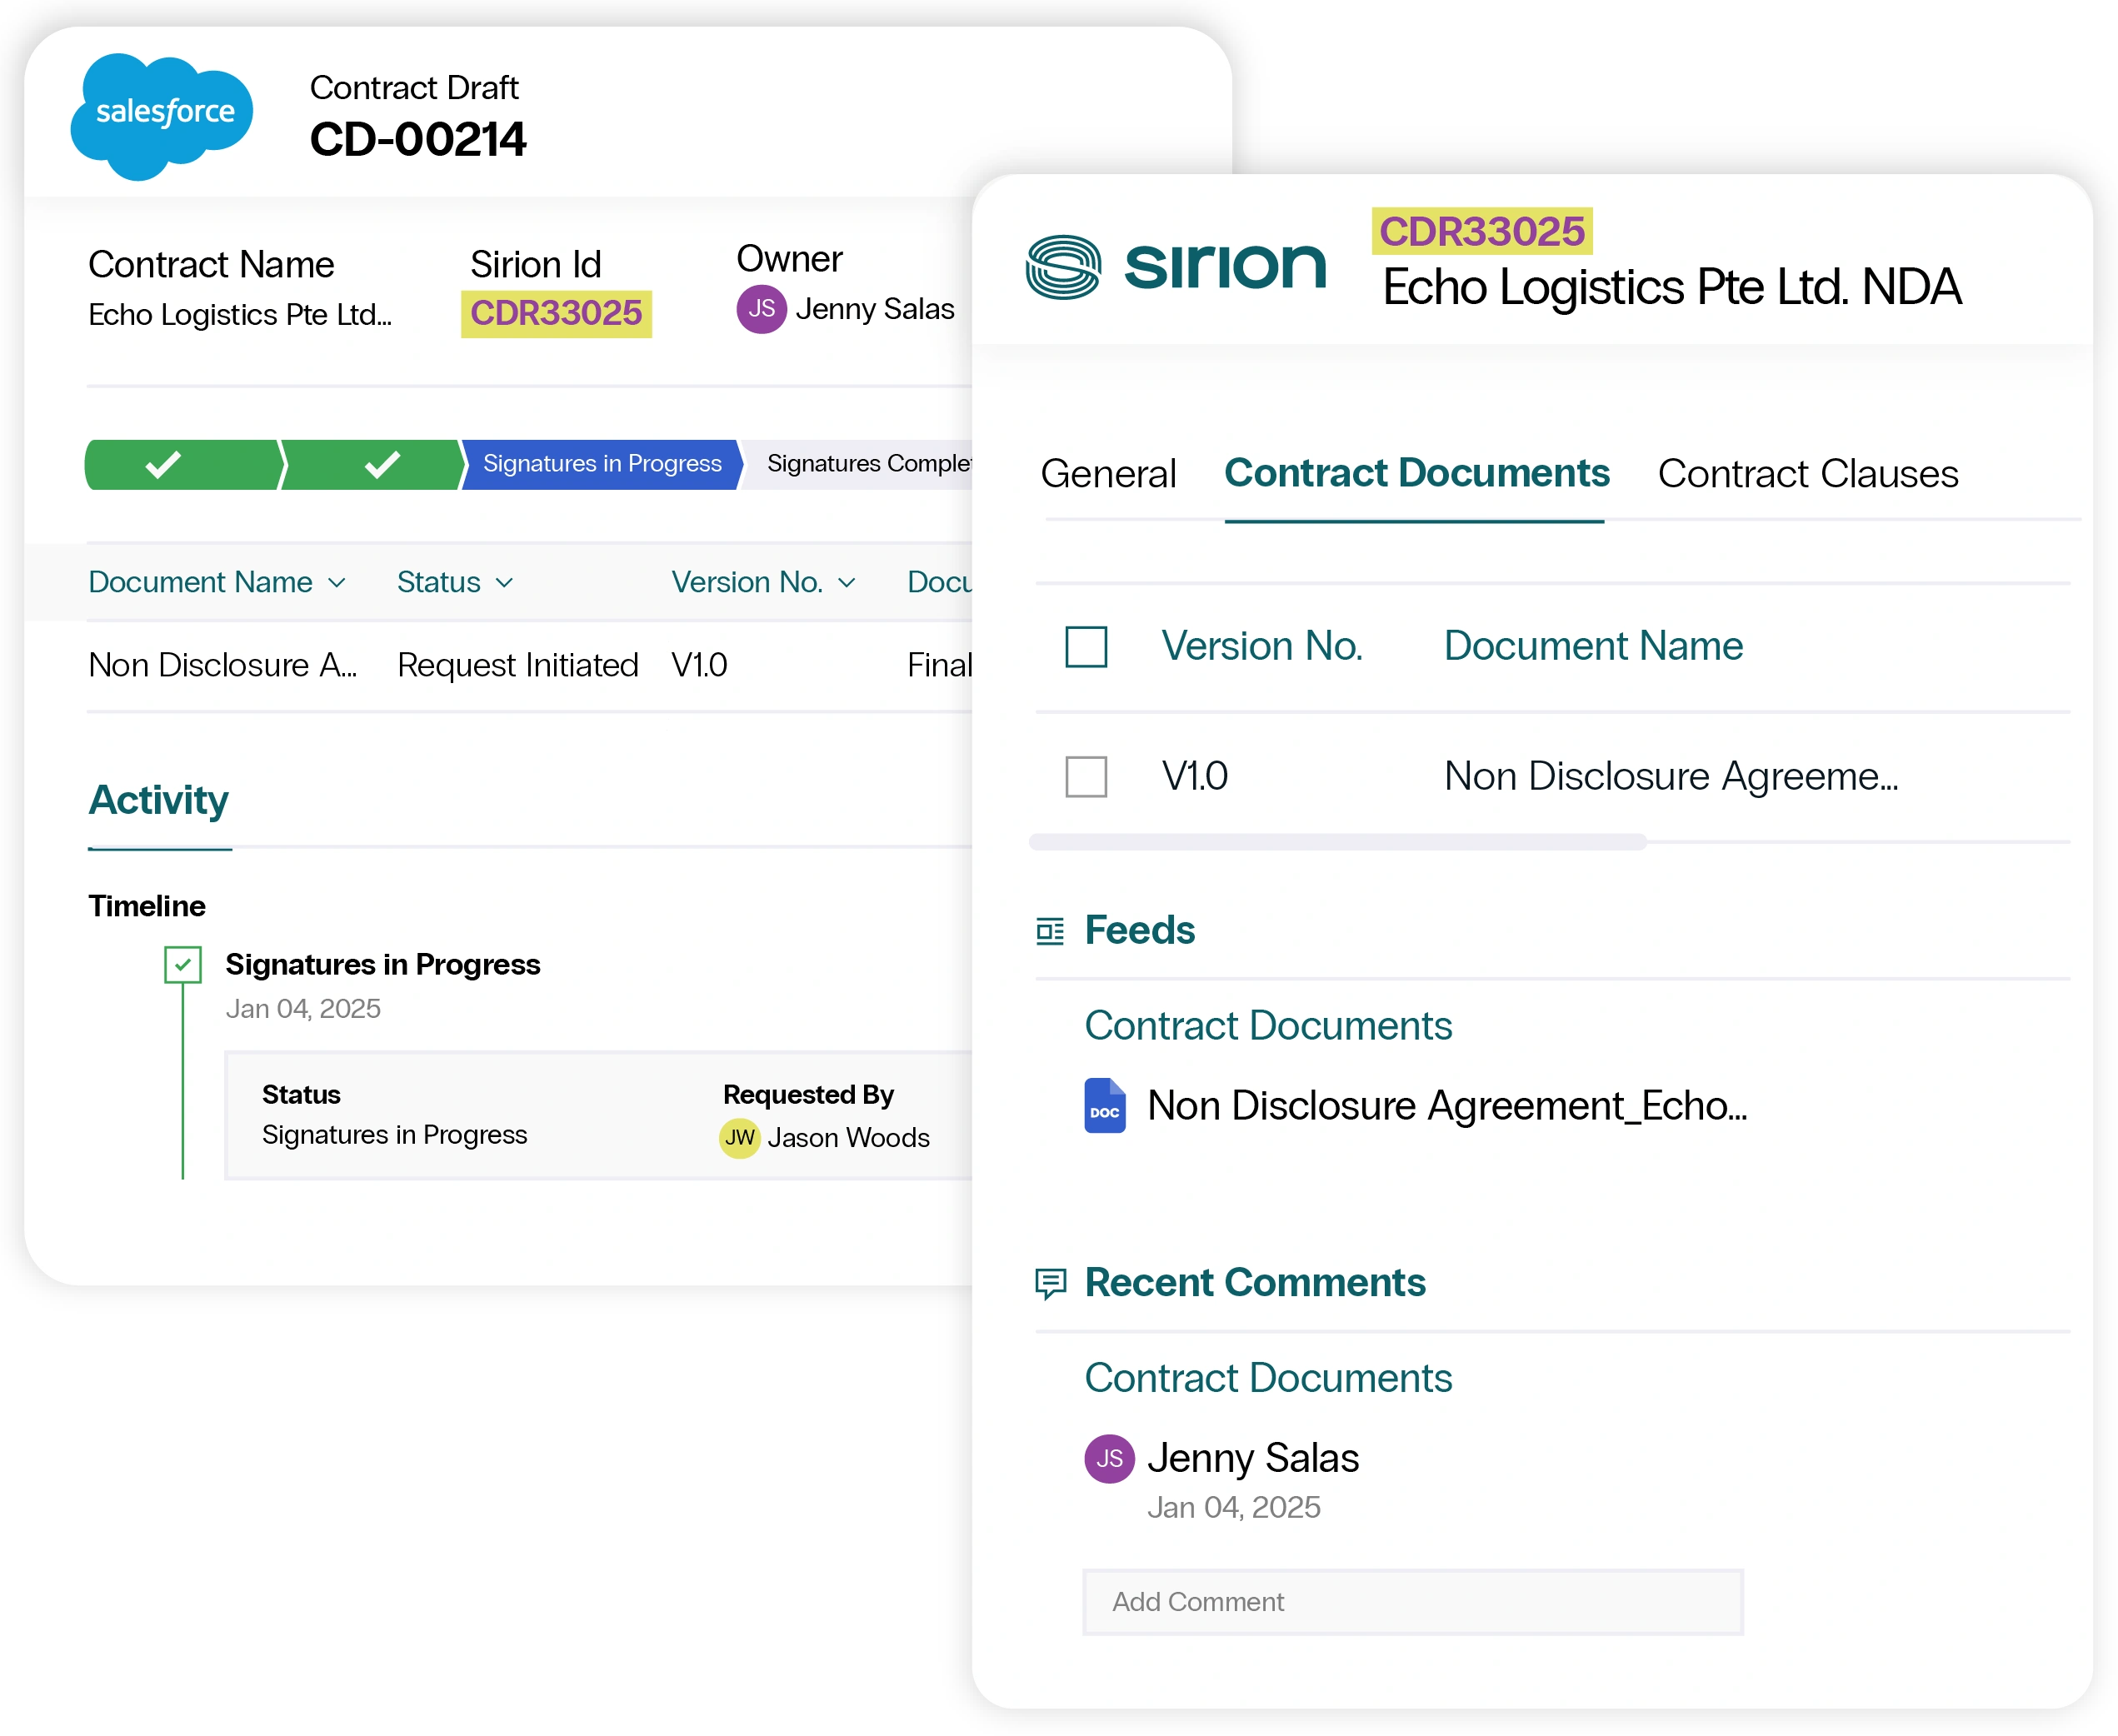Open the Status column dropdown arrow
2118x1736 pixels.
tap(504, 583)
